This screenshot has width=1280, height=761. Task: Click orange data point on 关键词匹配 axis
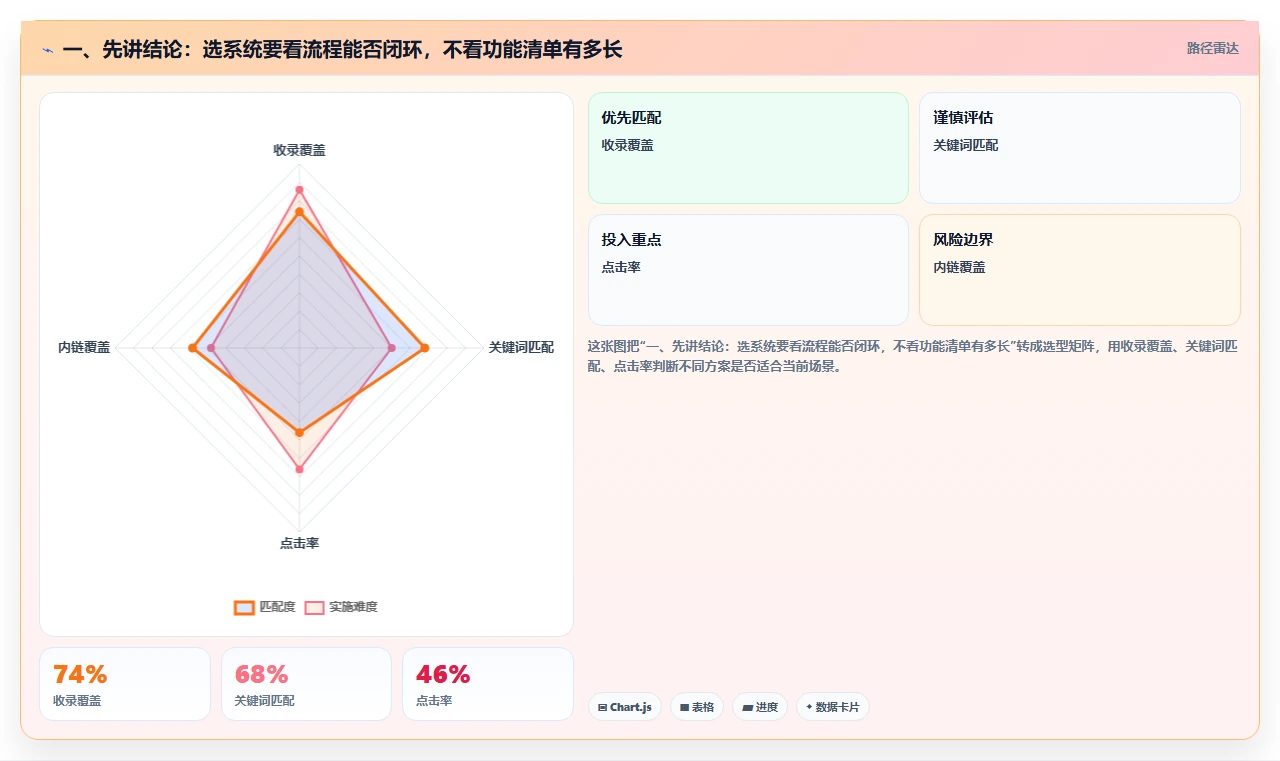click(x=425, y=348)
